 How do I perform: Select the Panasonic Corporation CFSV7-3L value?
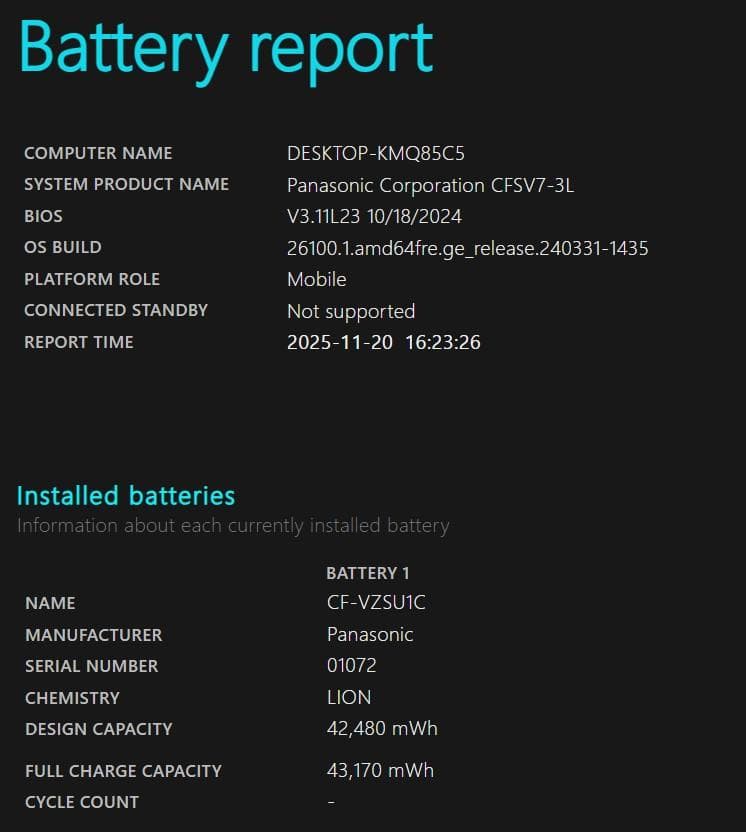point(430,185)
